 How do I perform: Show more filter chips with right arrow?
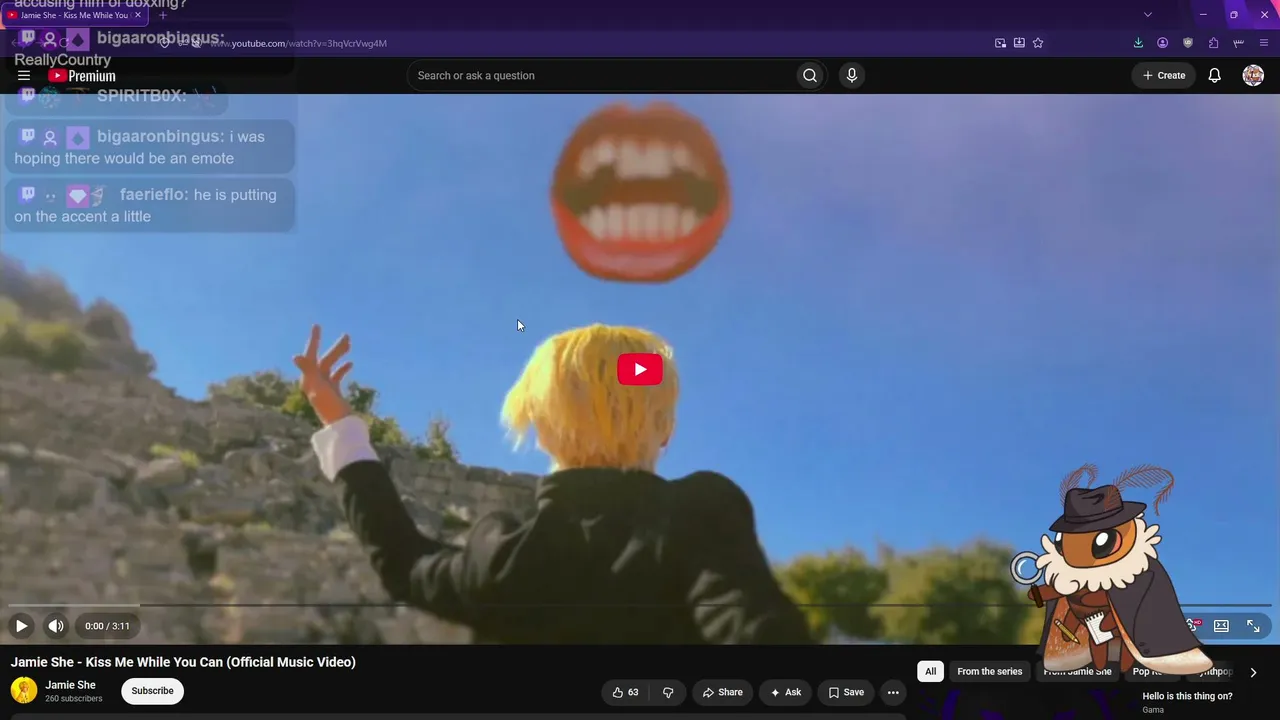[1253, 672]
